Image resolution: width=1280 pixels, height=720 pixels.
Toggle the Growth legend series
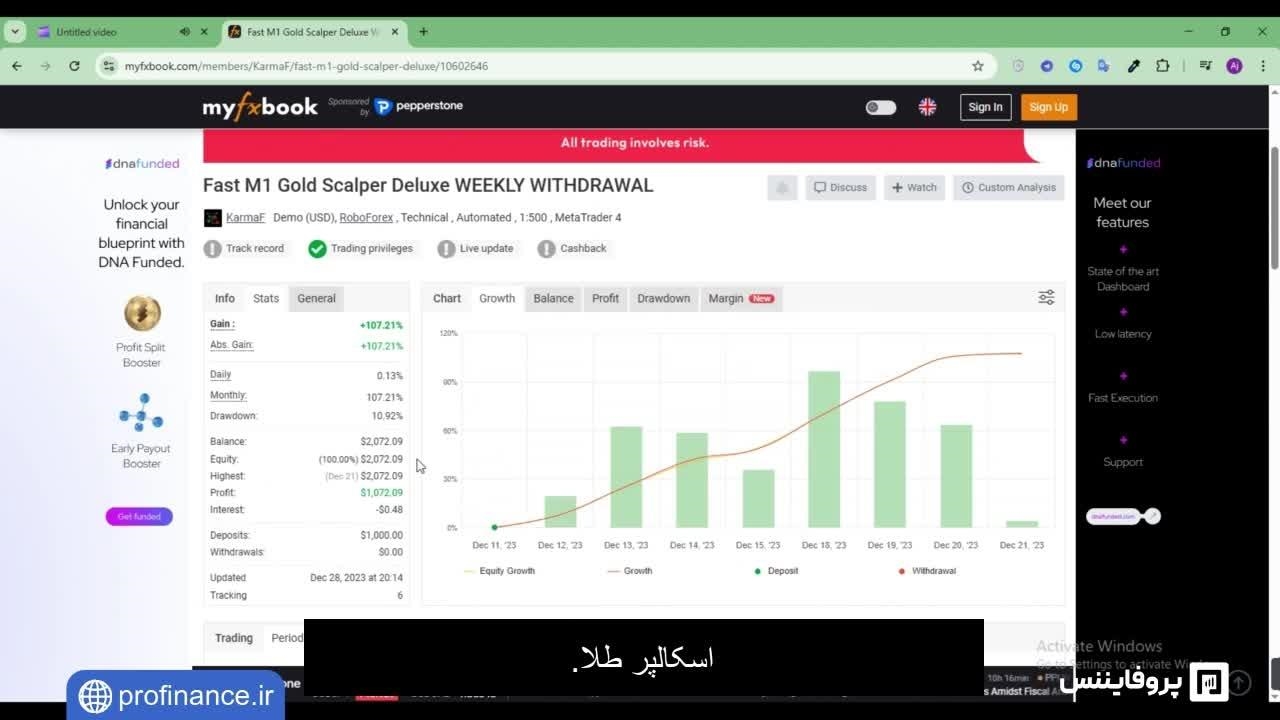[637, 571]
